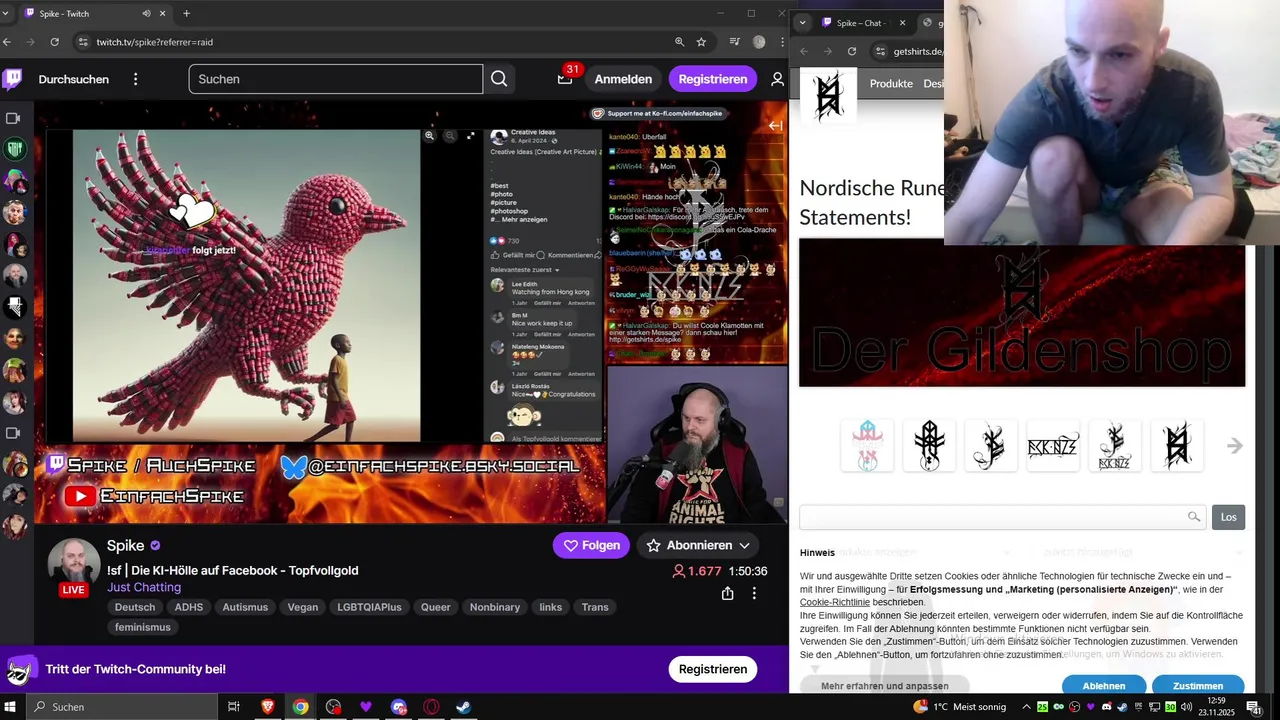This screenshot has height=720, width=1280.
Task: Click the Chrome profile avatar
Action: (759, 42)
